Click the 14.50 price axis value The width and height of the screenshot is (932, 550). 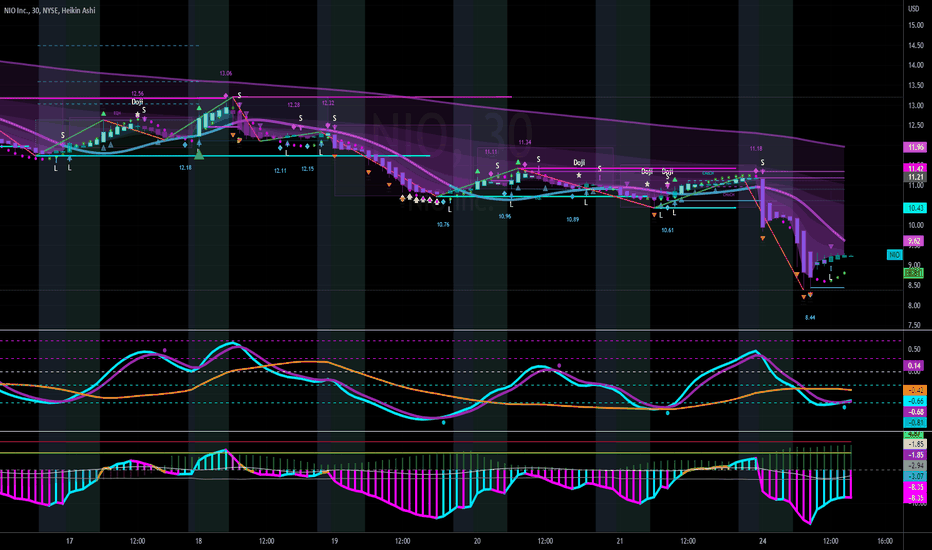click(x=916, y=45)
